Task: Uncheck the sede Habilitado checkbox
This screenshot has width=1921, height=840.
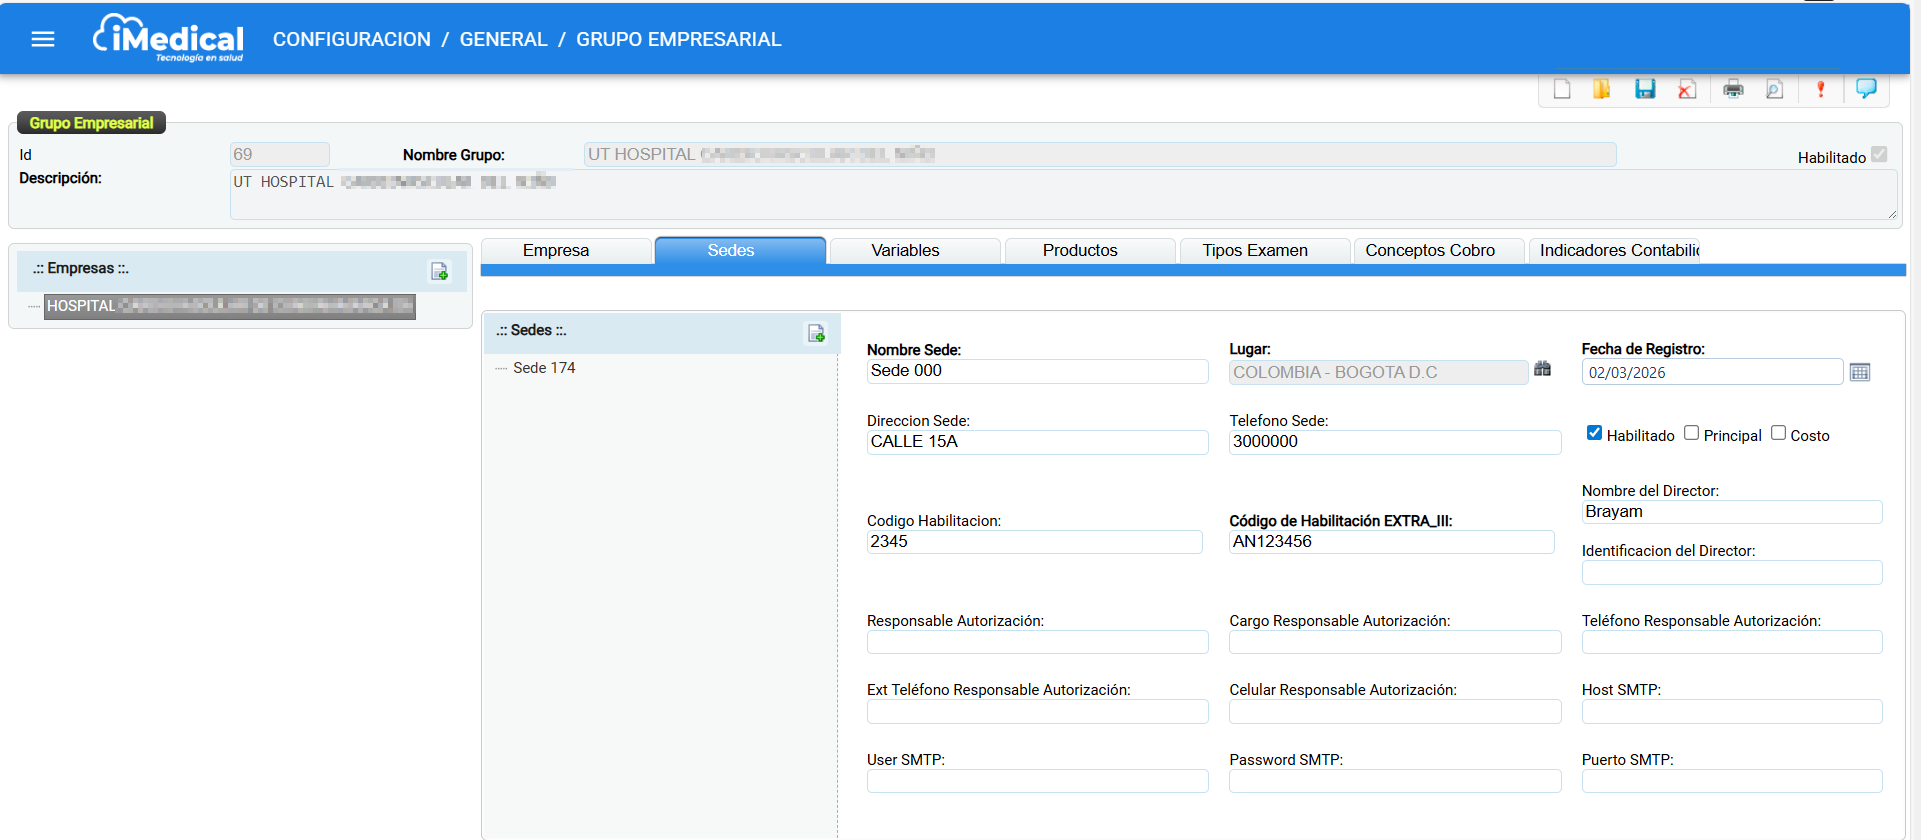Action: click(1594, 433)
